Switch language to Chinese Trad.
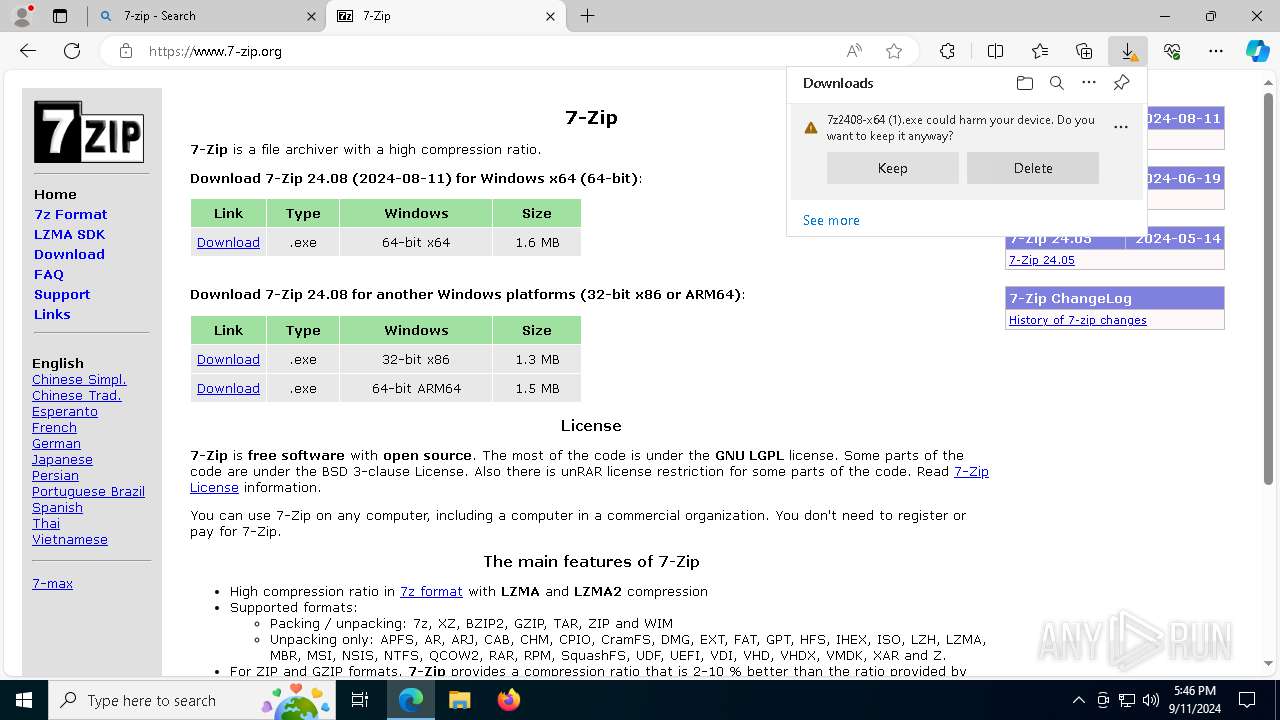 tap(76, 395)
